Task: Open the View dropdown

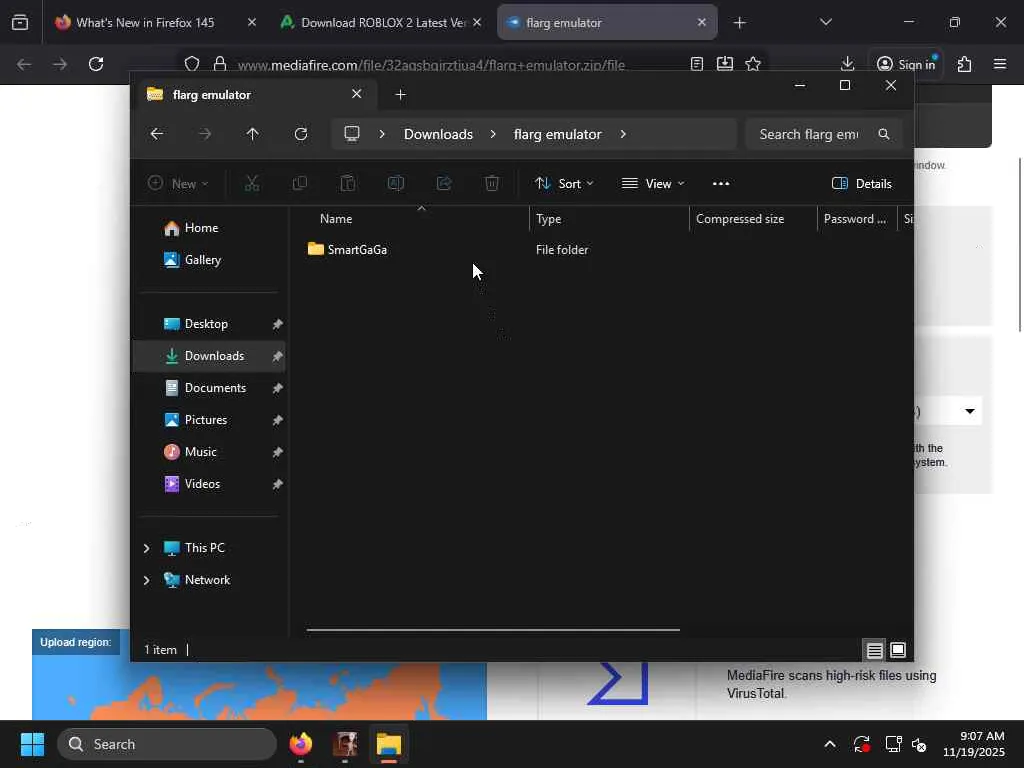Action: tap(653, 184)
